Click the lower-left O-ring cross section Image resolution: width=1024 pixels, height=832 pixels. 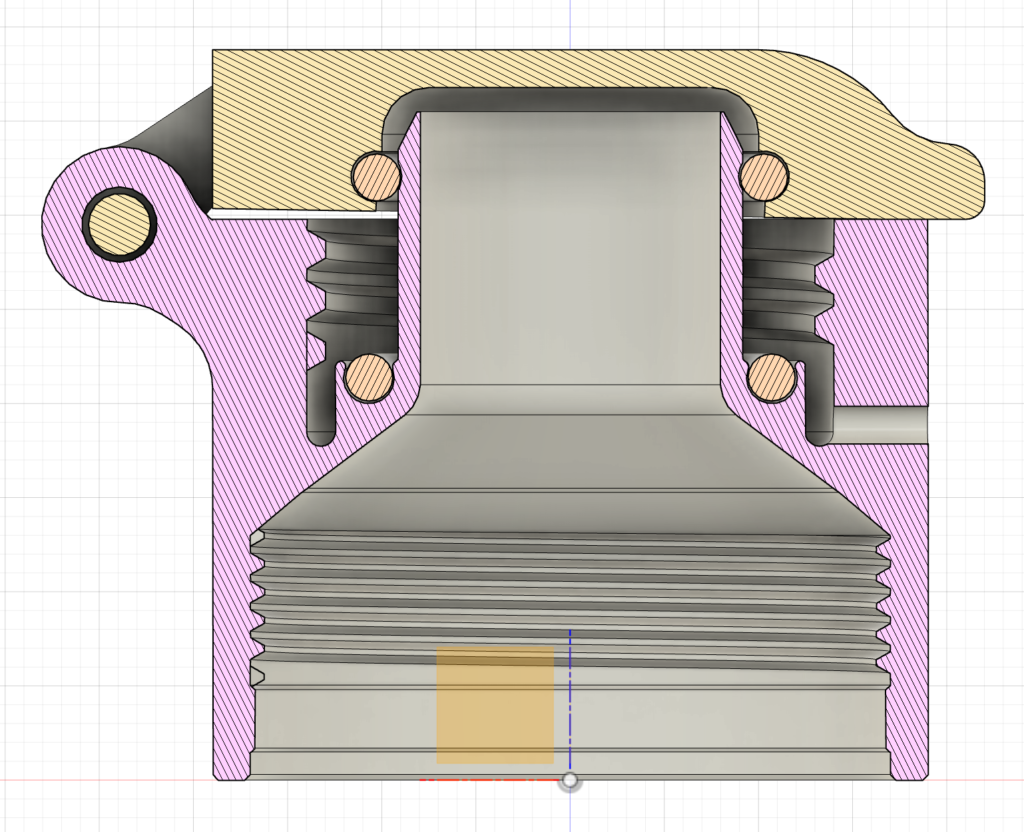[365, 378]
